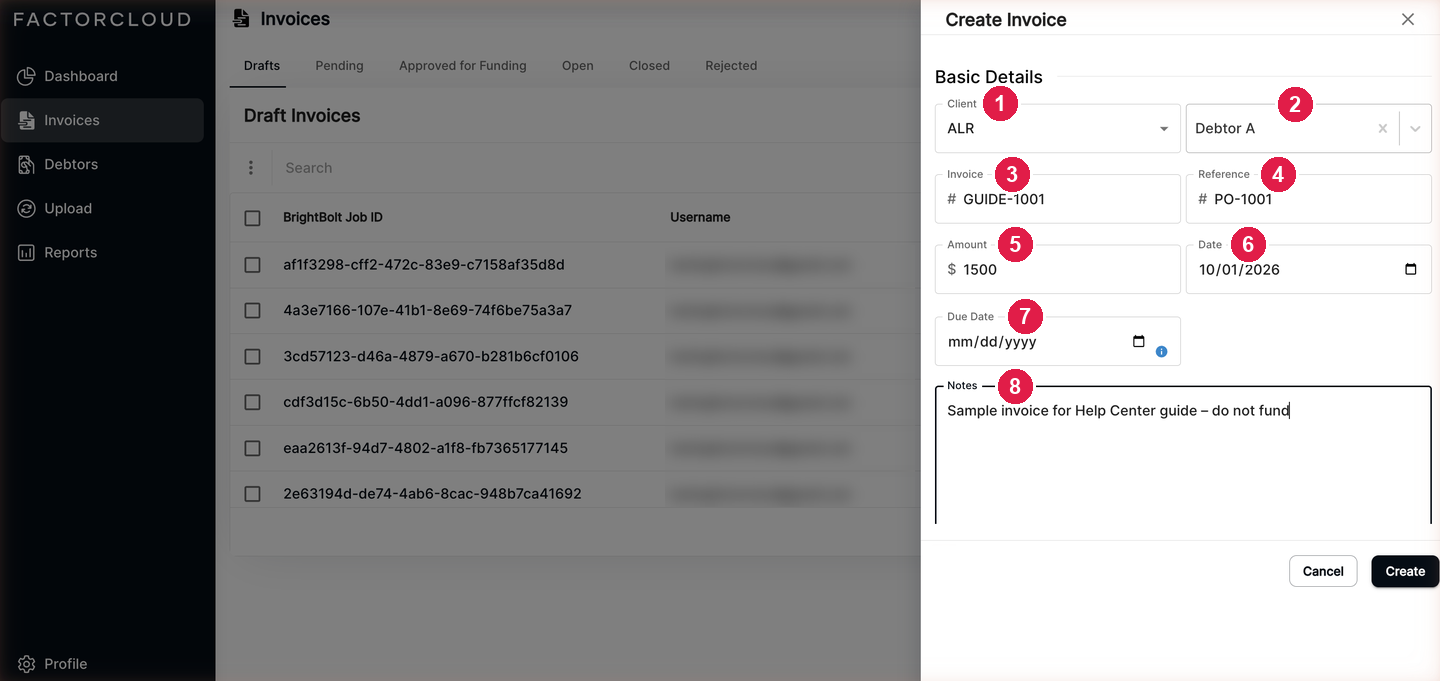1440x681 pixels.
Task: Open the Due Date calendar picker
Action: click(1138, 341)
